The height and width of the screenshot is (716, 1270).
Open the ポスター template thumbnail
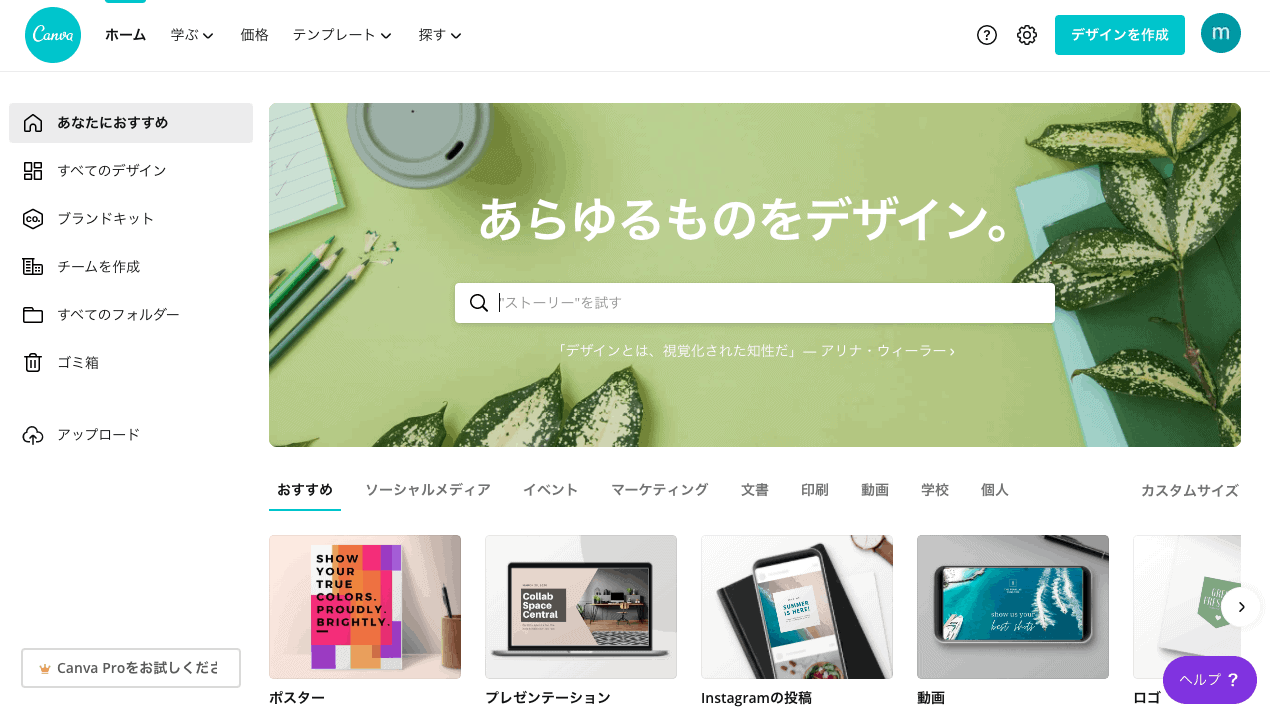tap(365, 607)
